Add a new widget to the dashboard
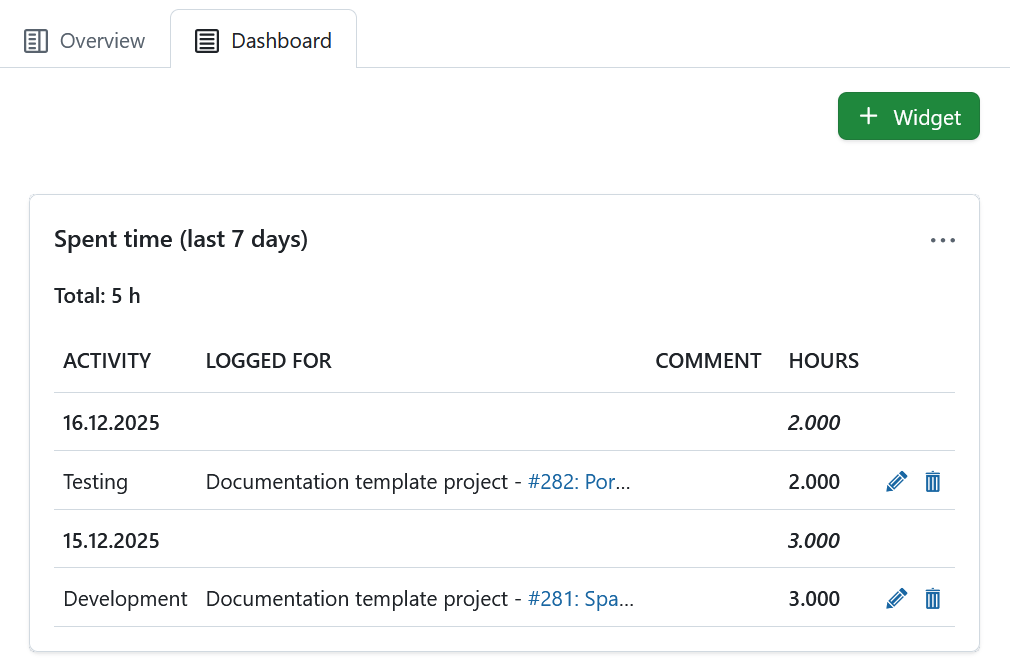Image resolution: width=1018 pixels, height=667 pixels. 908,116
